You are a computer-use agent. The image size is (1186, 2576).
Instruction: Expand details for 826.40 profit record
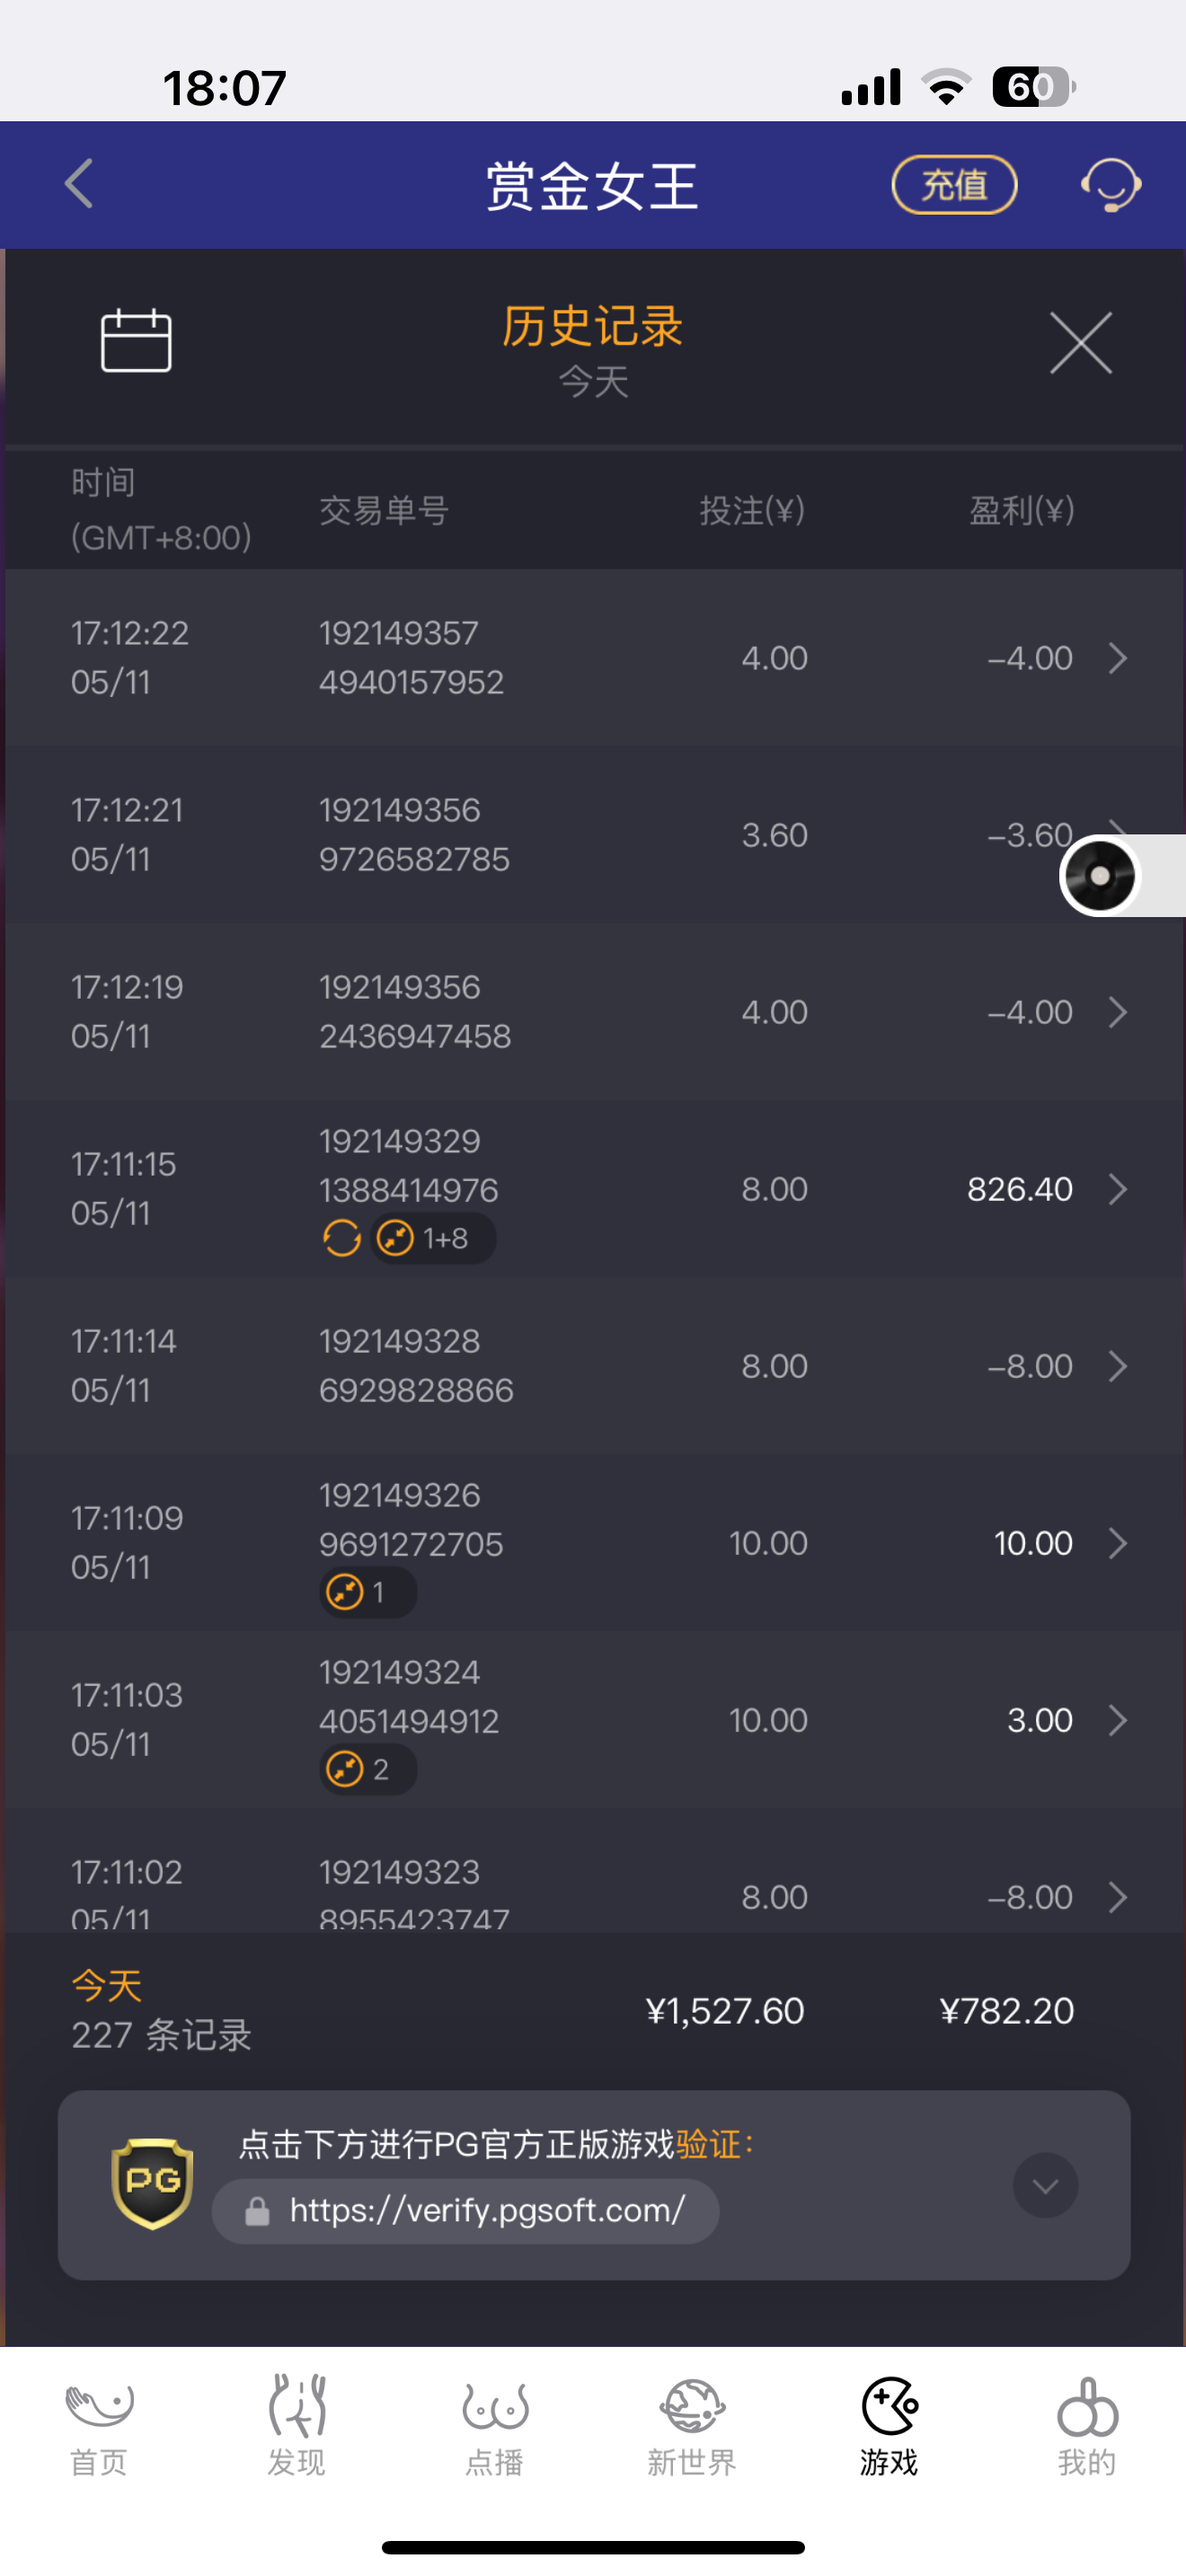(1117, 1189)
